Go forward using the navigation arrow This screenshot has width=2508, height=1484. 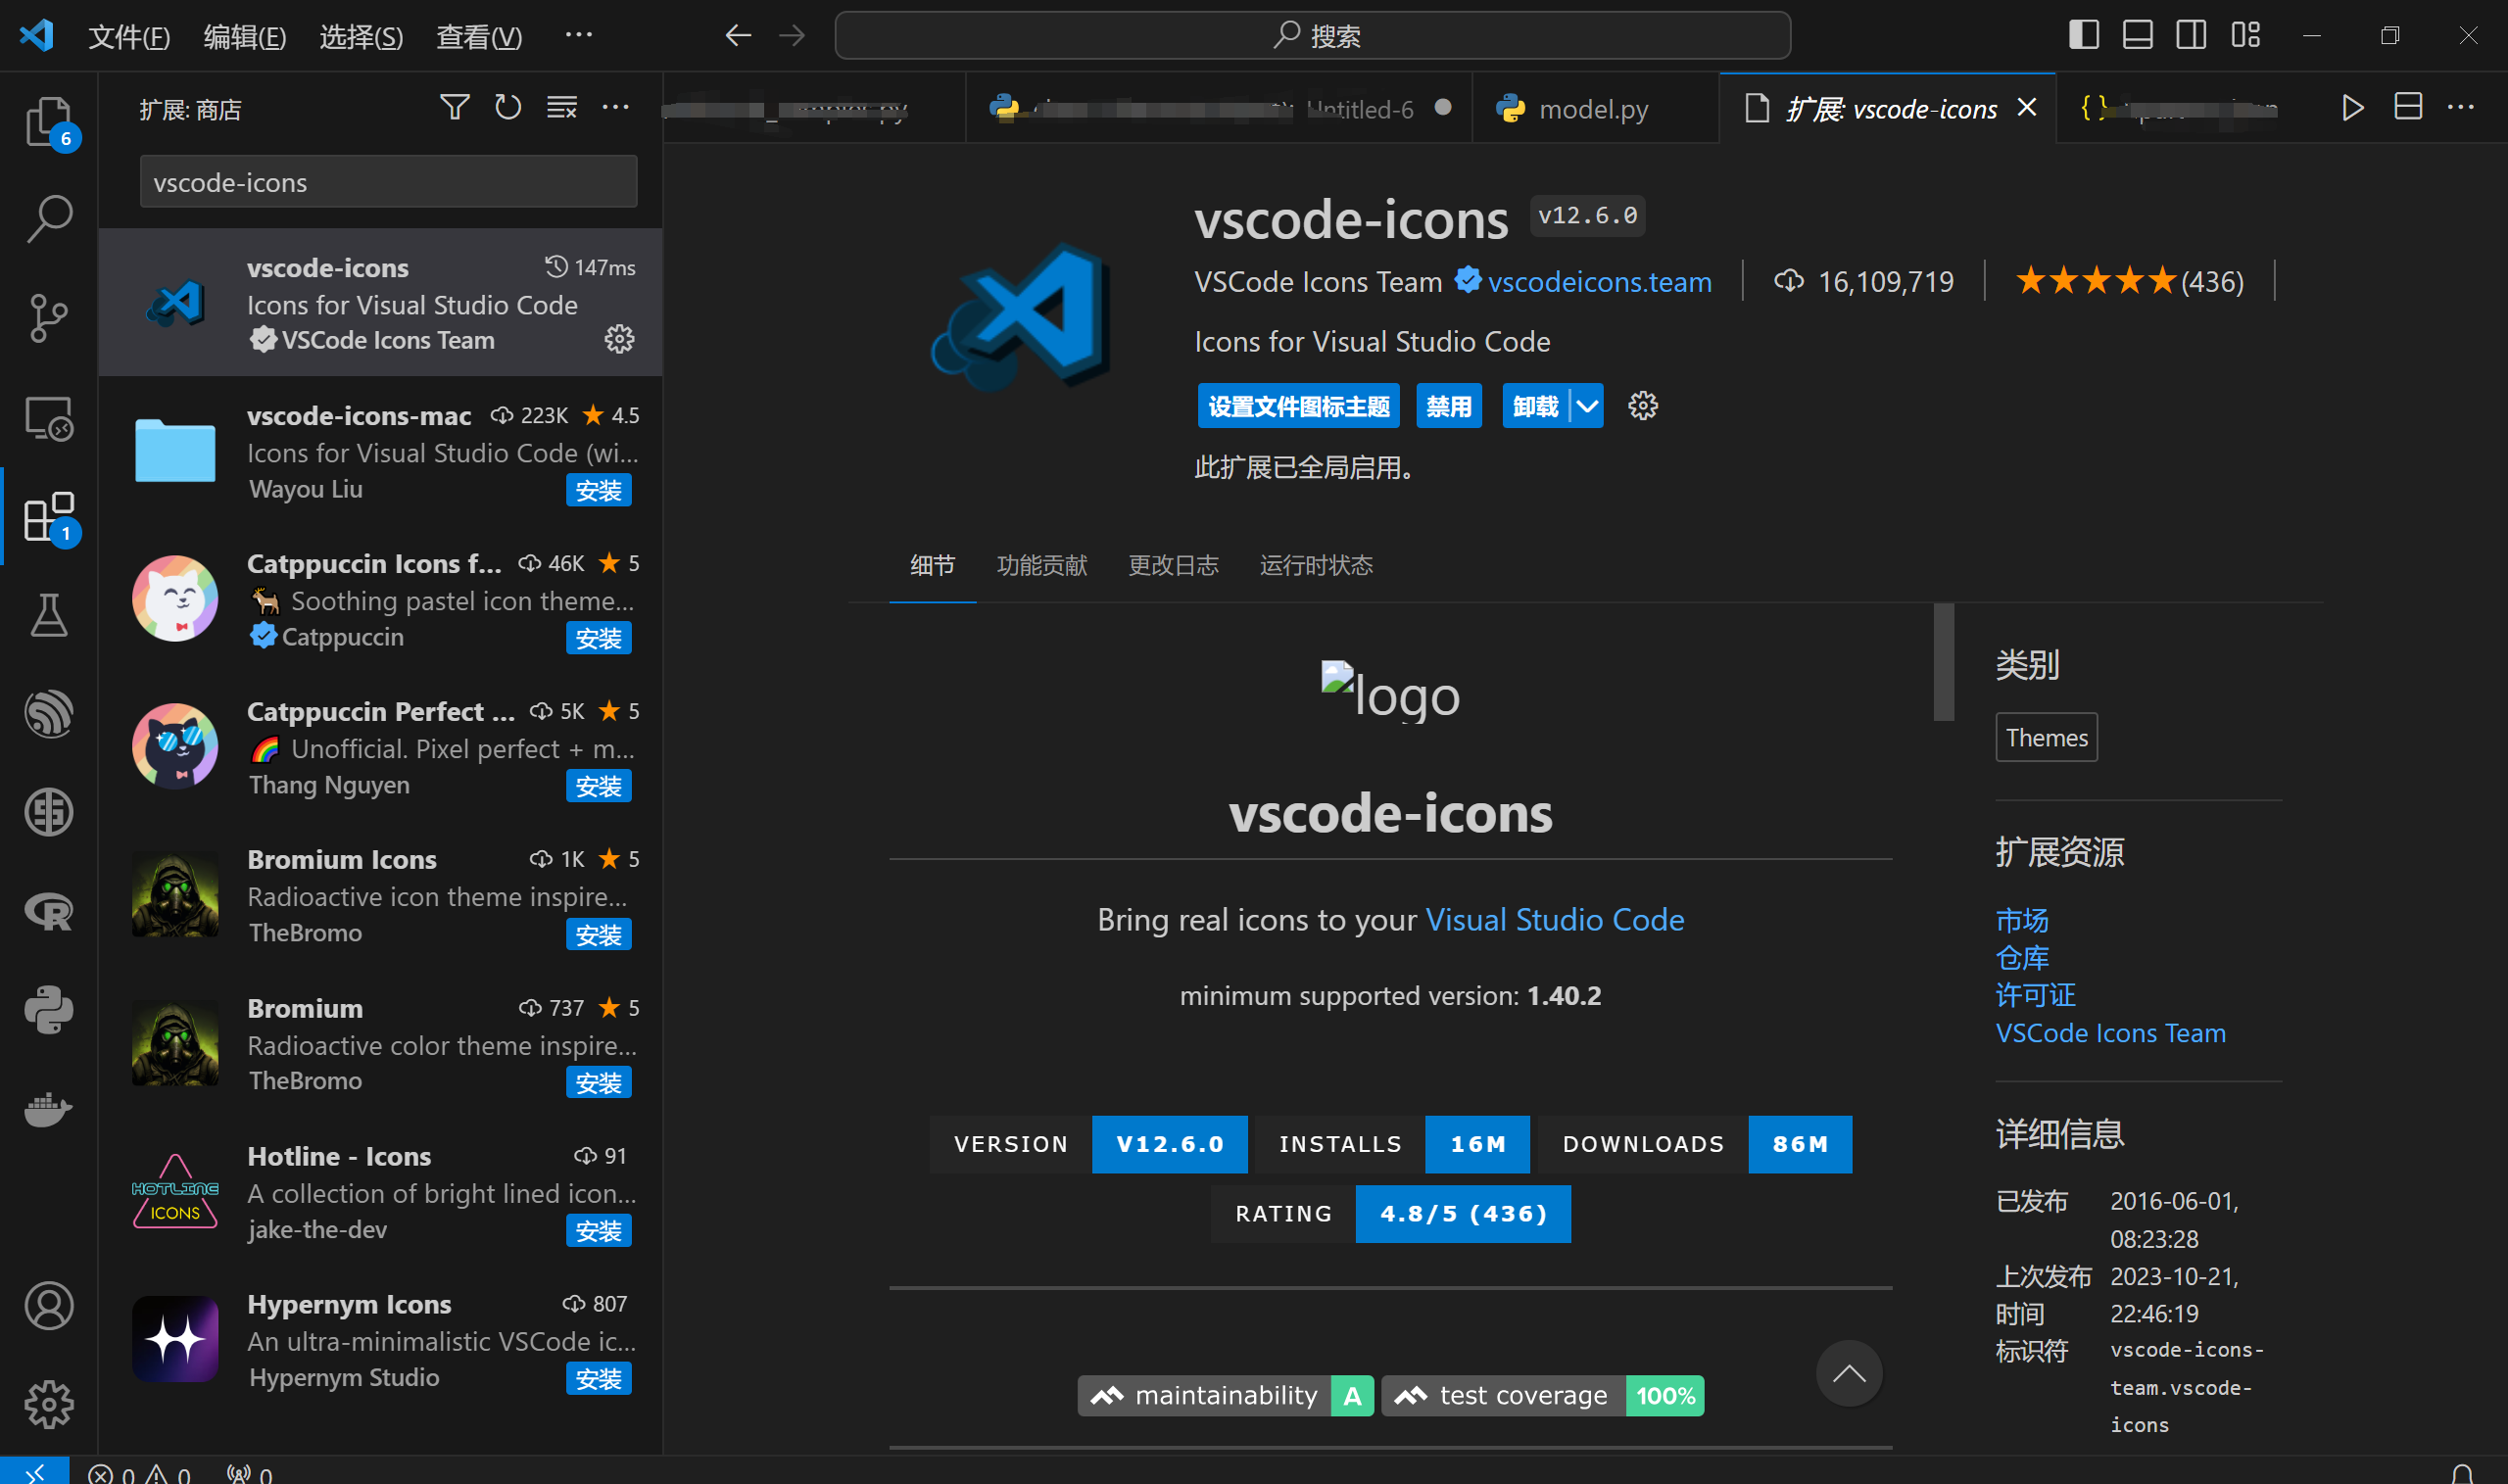click(x=792, y=36)
